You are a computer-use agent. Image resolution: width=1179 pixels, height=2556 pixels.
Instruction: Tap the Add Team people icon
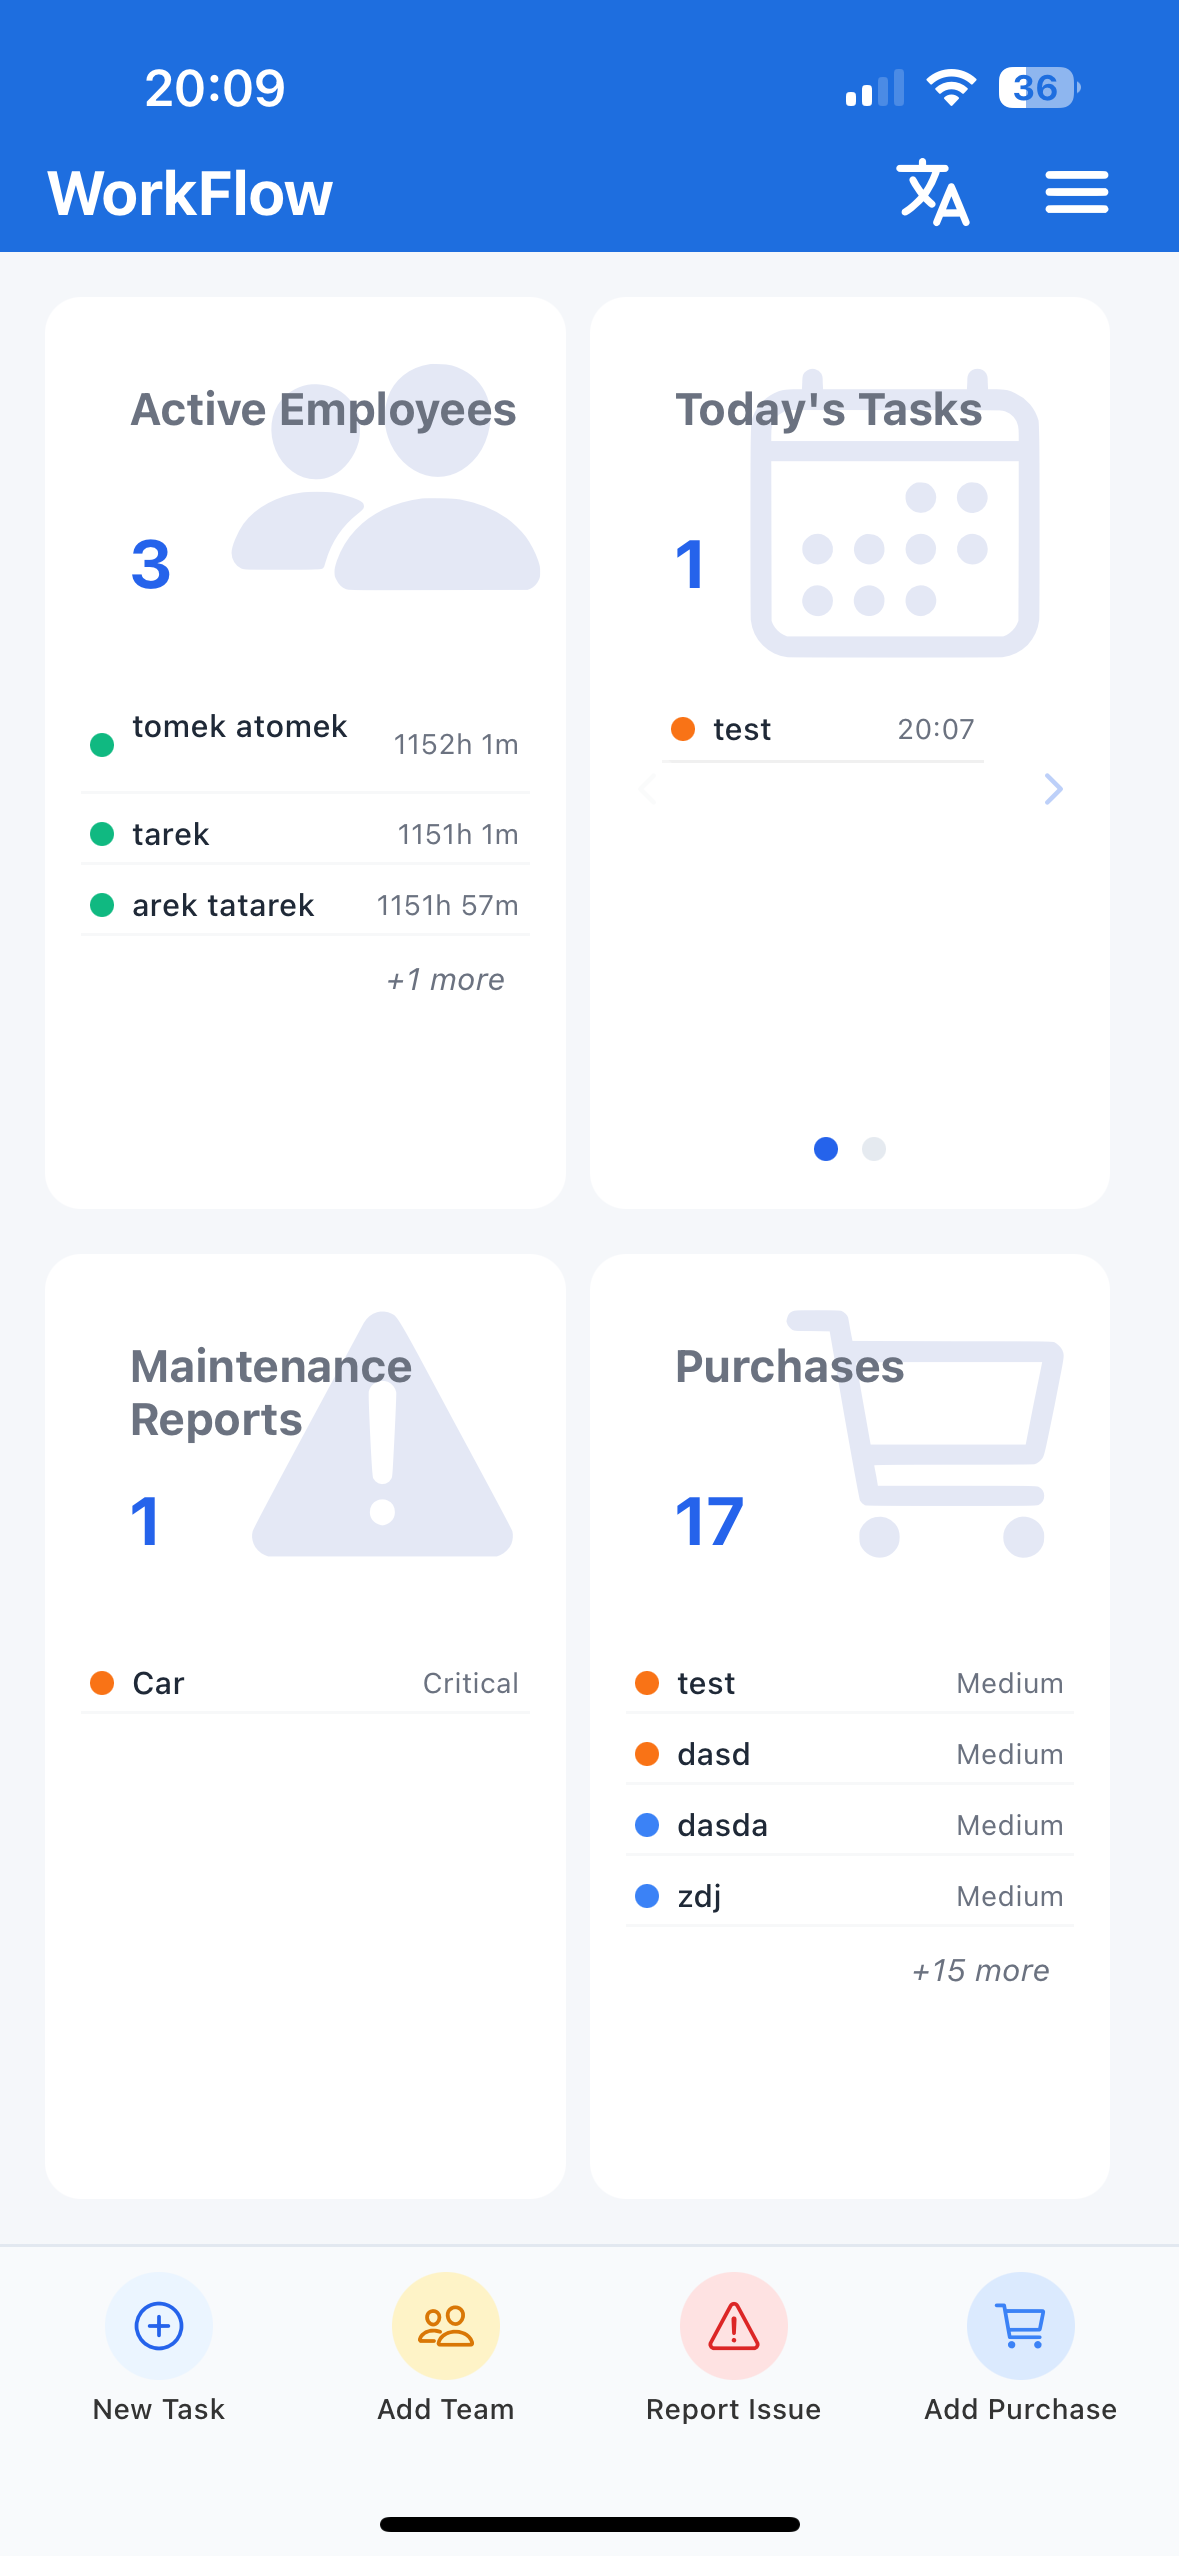(445, 2325)
